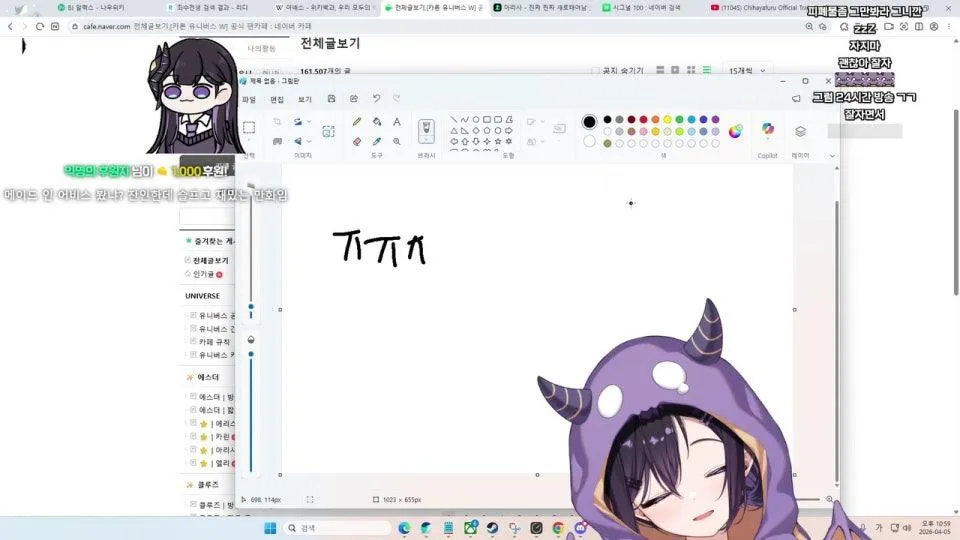Open Microsoft Edge from the taskbar
The height and width of the screenshot is (540, 960).
coord(404,528)
